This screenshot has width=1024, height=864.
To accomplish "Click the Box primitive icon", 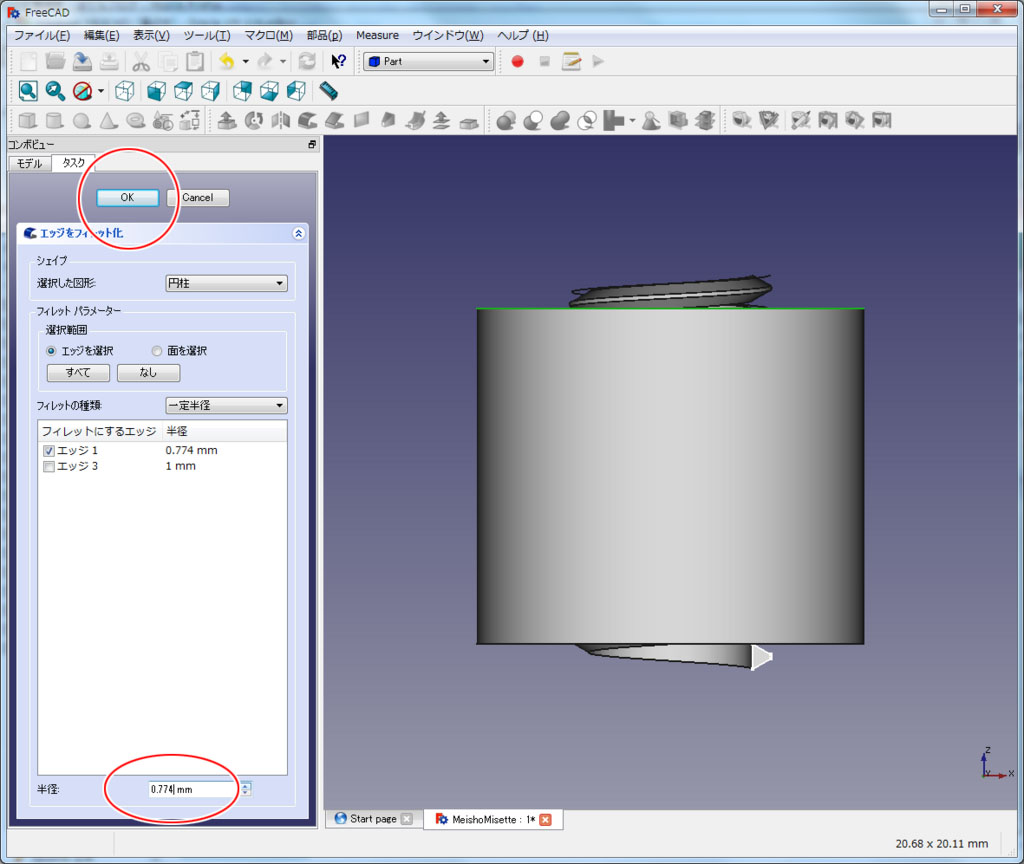I will click(x=27, y=120).
